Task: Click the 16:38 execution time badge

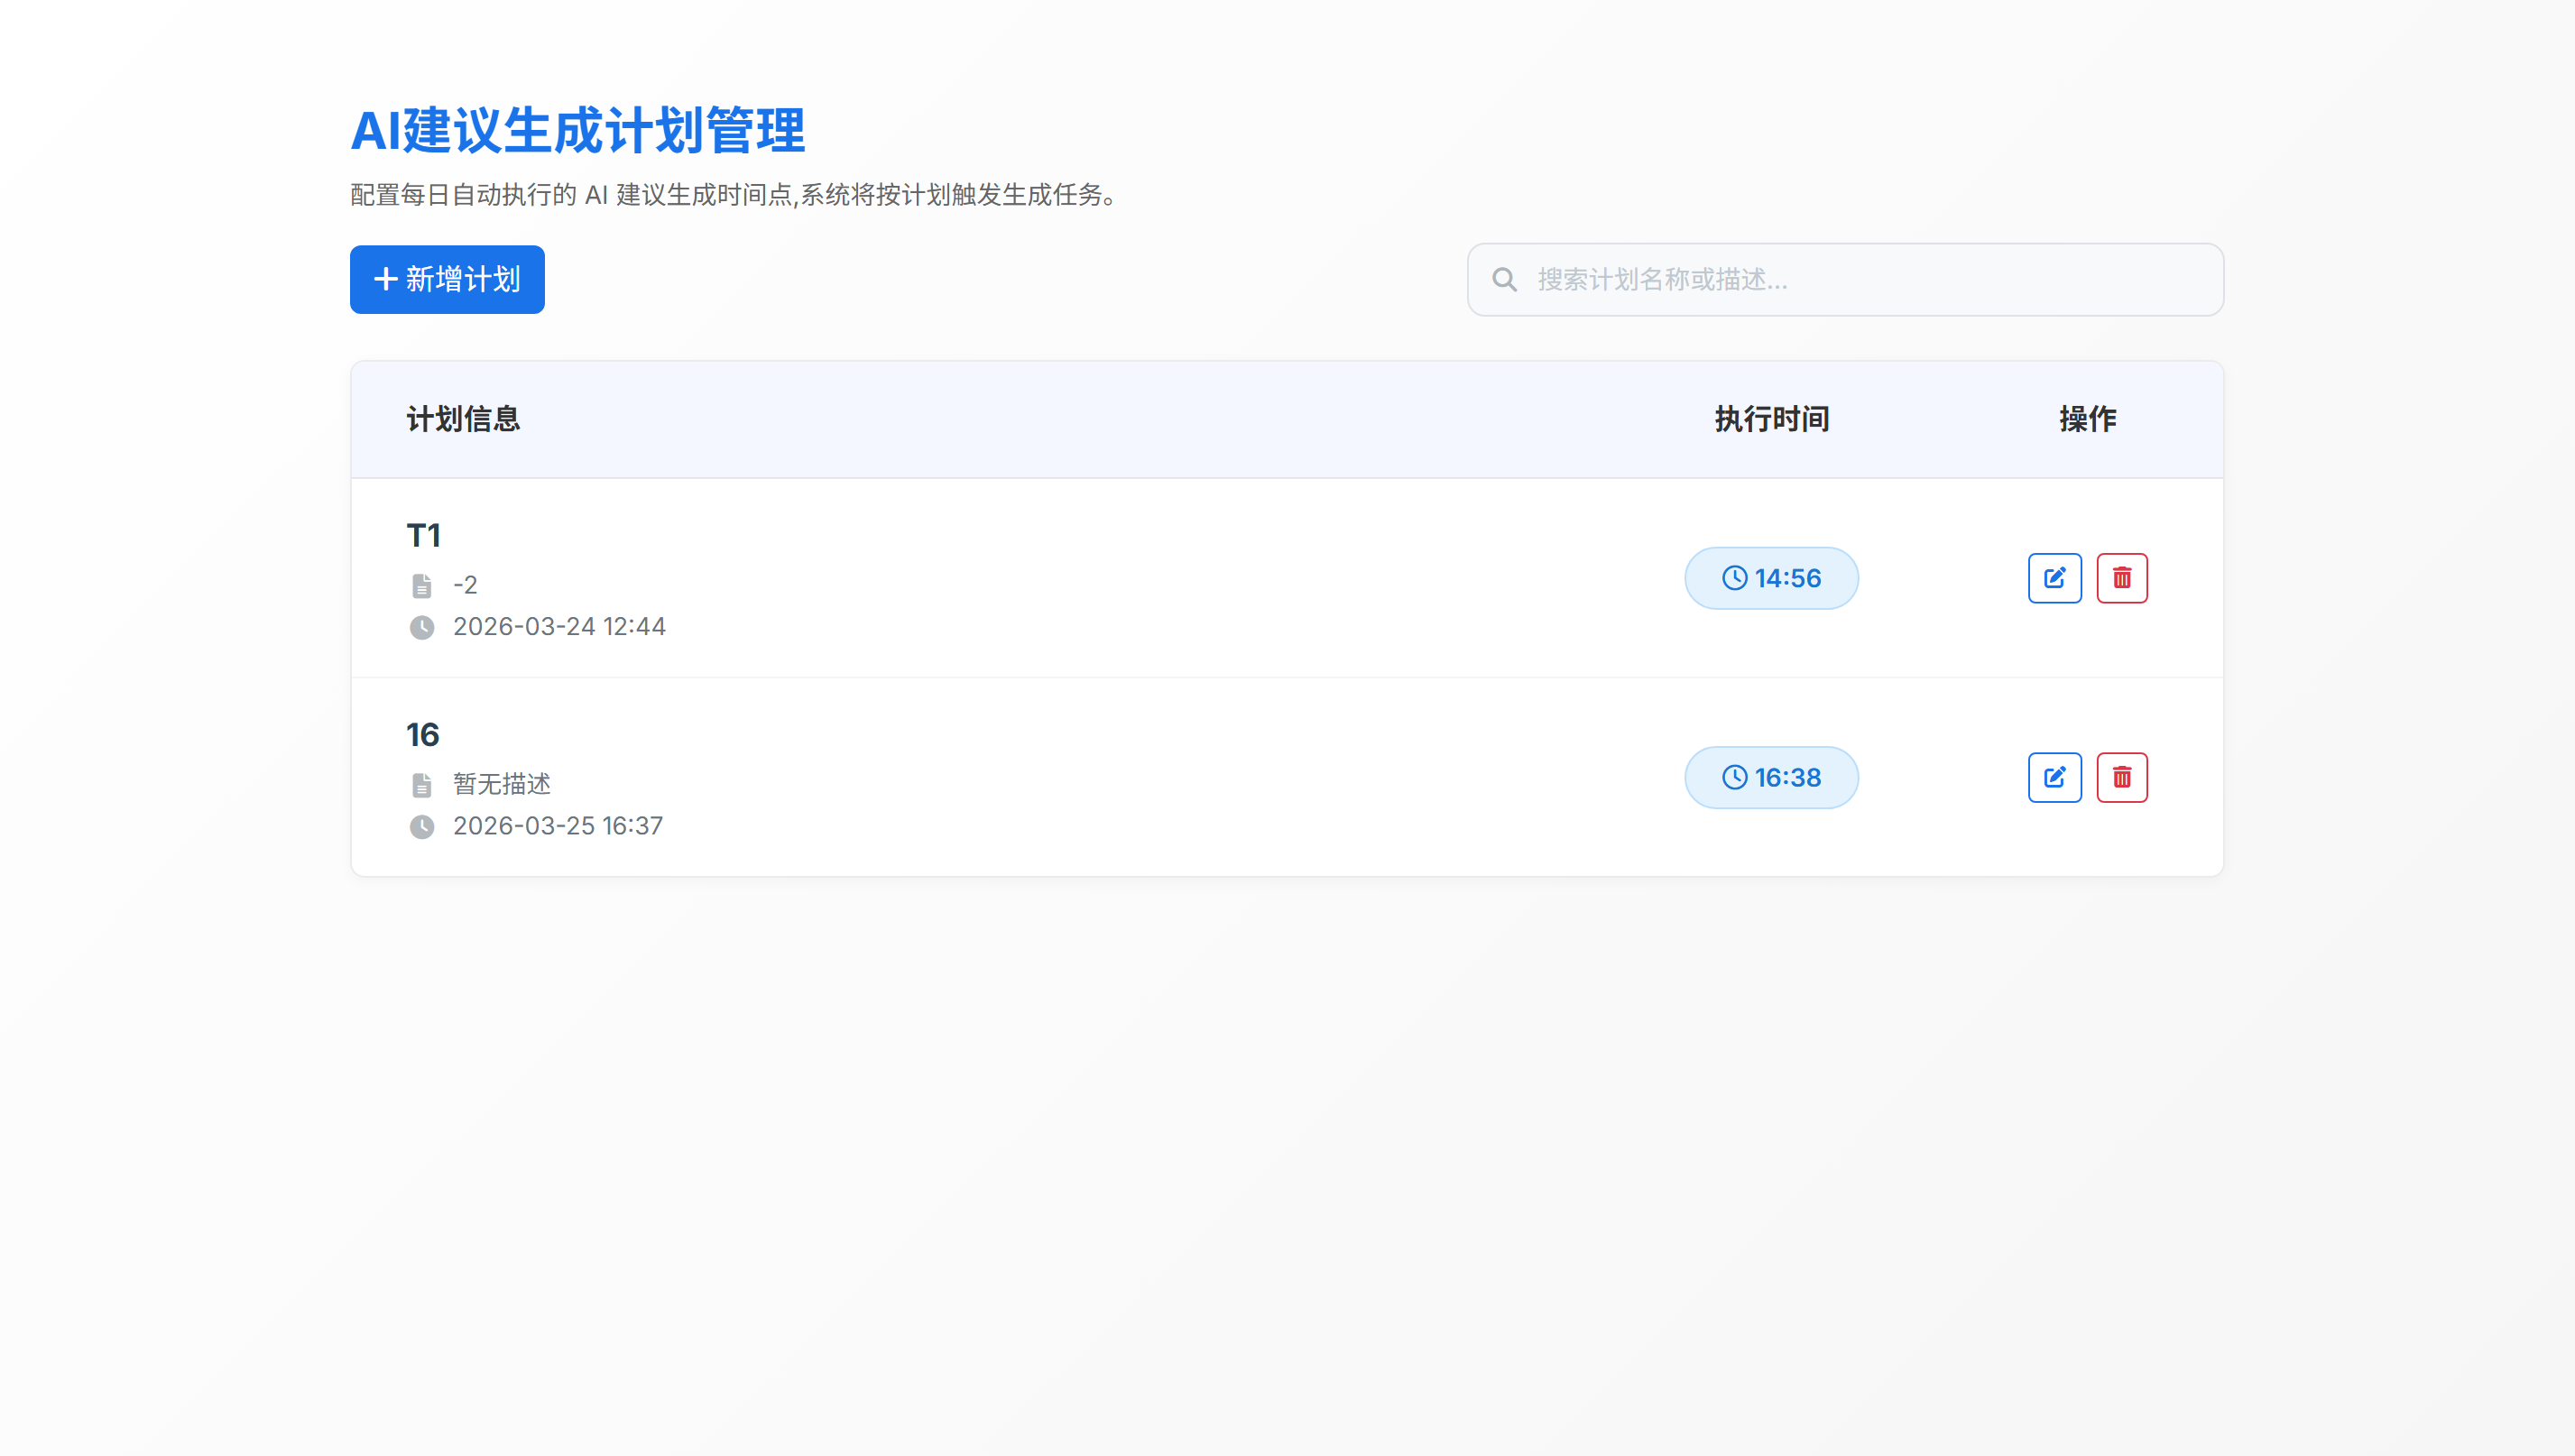Action: click(1786, 777)
